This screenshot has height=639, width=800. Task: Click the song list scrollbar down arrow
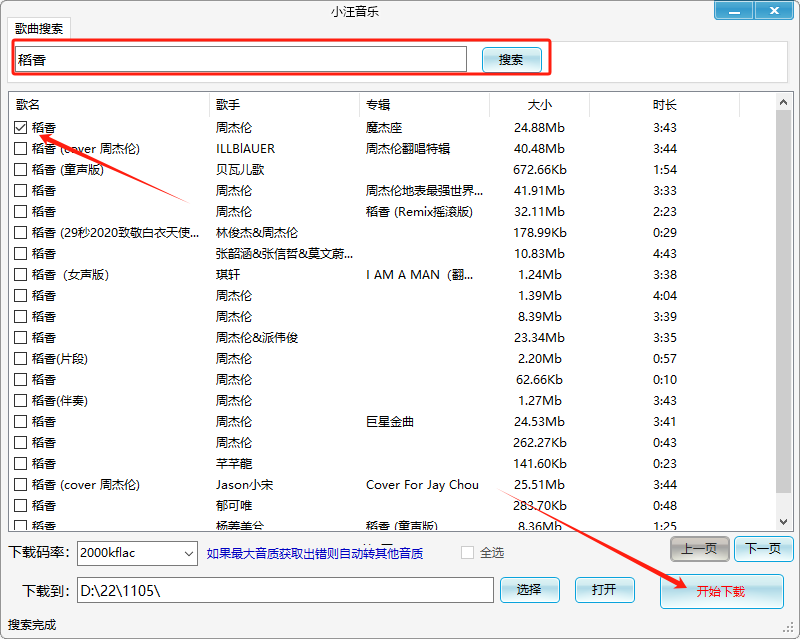click(783, 520)
